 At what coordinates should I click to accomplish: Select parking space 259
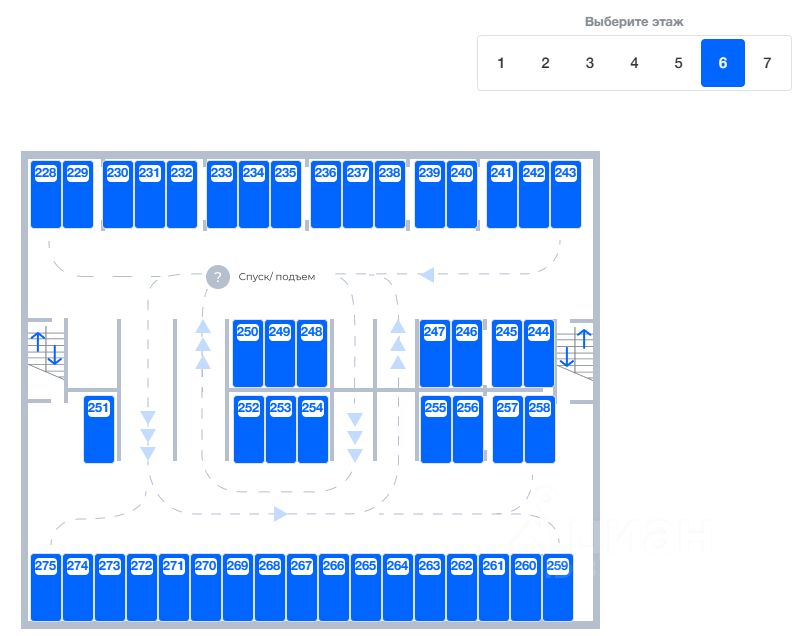558,588
